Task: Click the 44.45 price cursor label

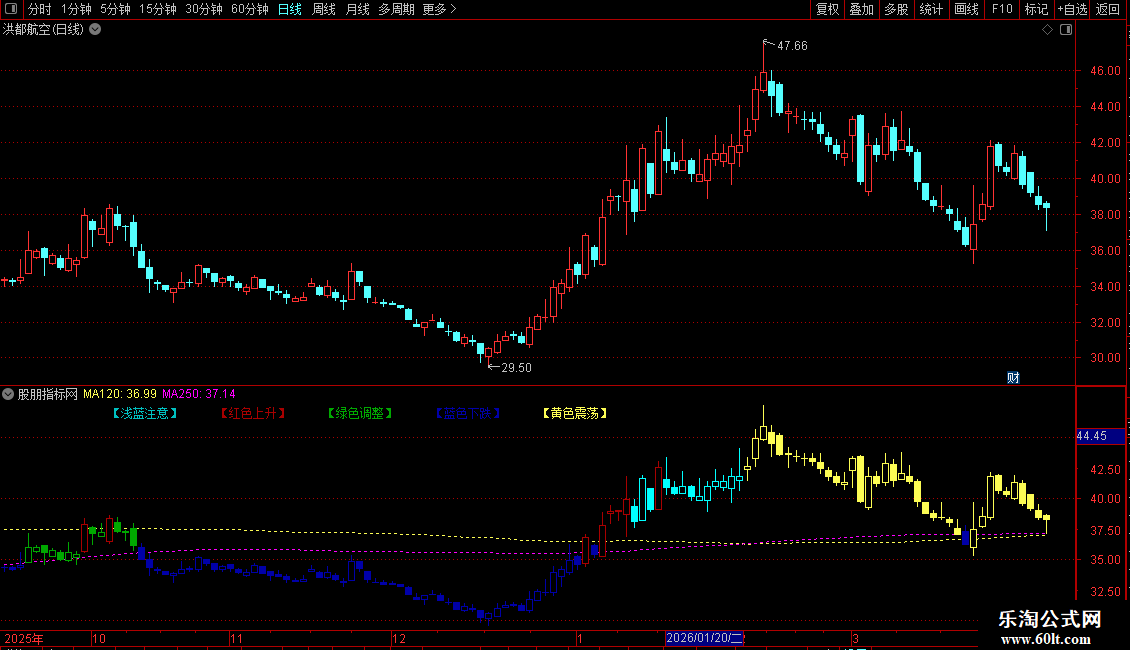Action: click(1100, 436)
